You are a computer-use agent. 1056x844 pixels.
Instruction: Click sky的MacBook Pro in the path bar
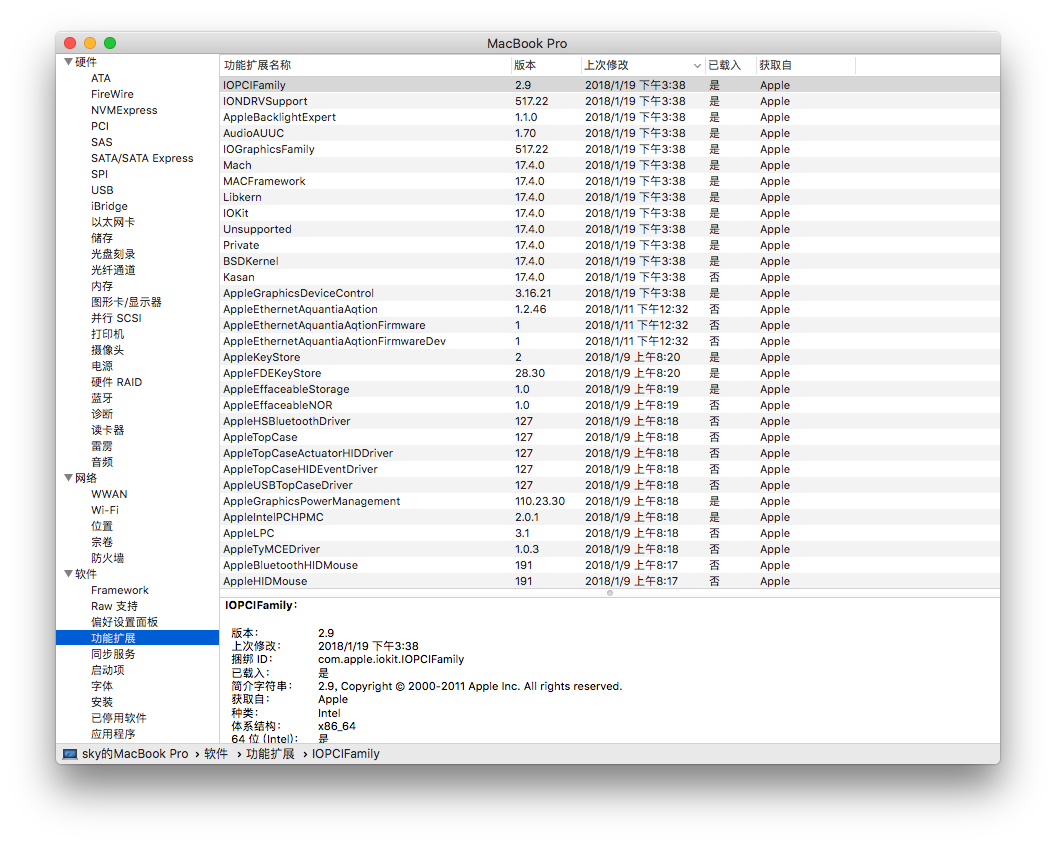click(x=135, y=754)
